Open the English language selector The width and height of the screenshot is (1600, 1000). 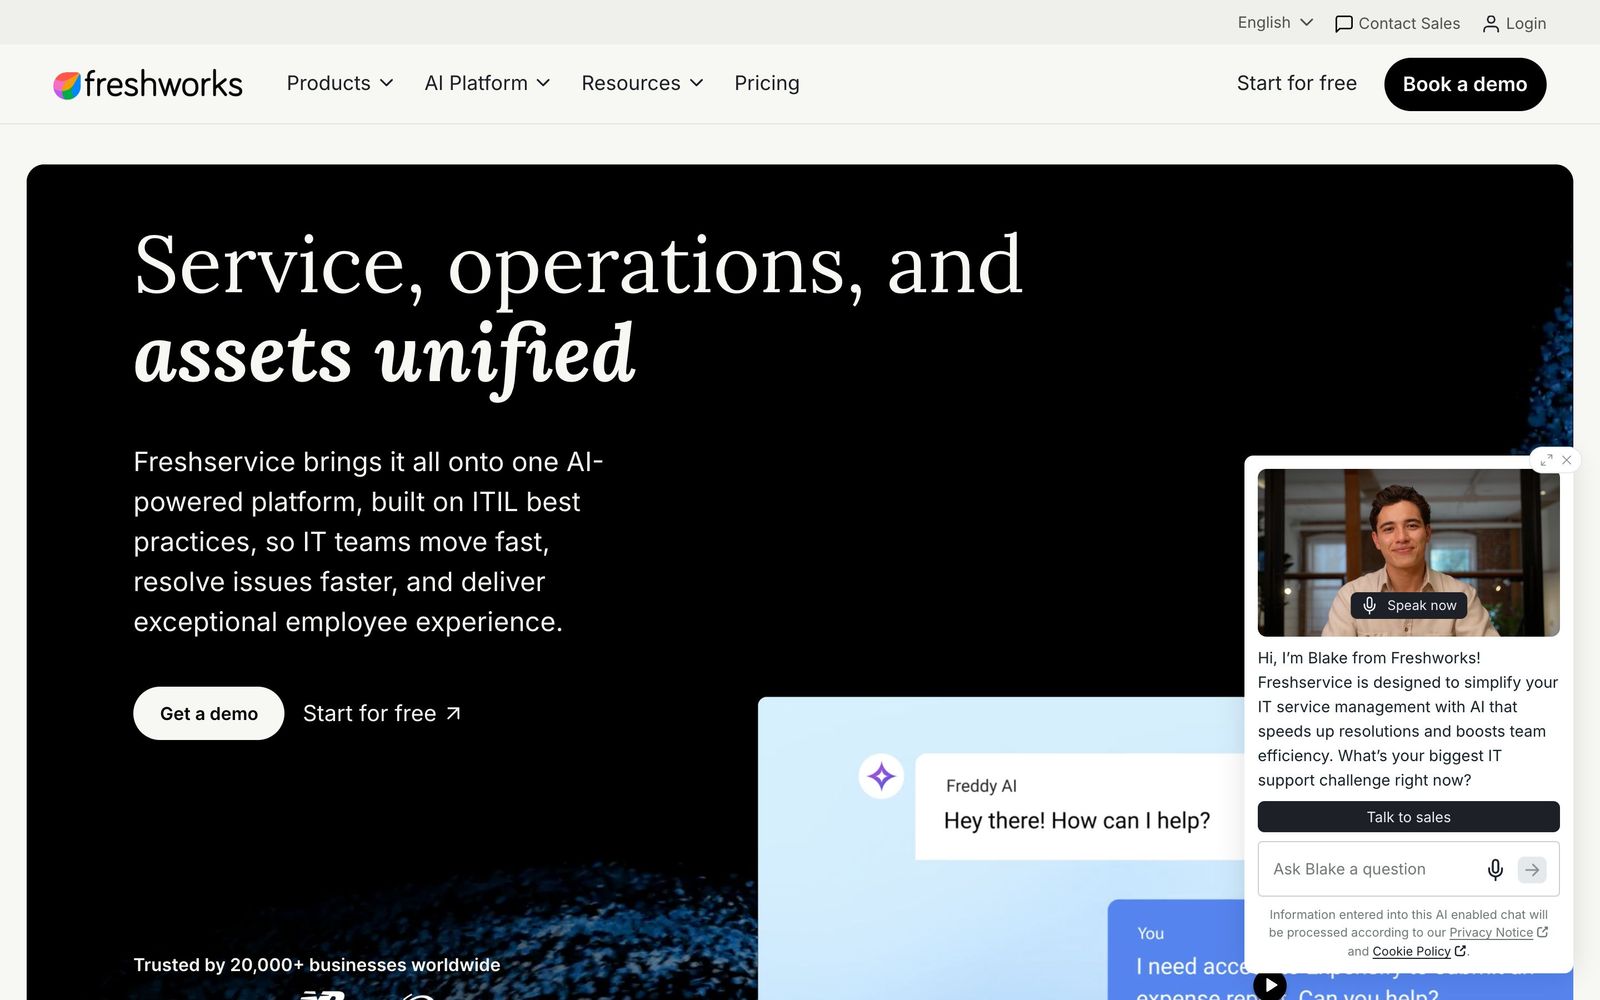[x=1275, y=22]
